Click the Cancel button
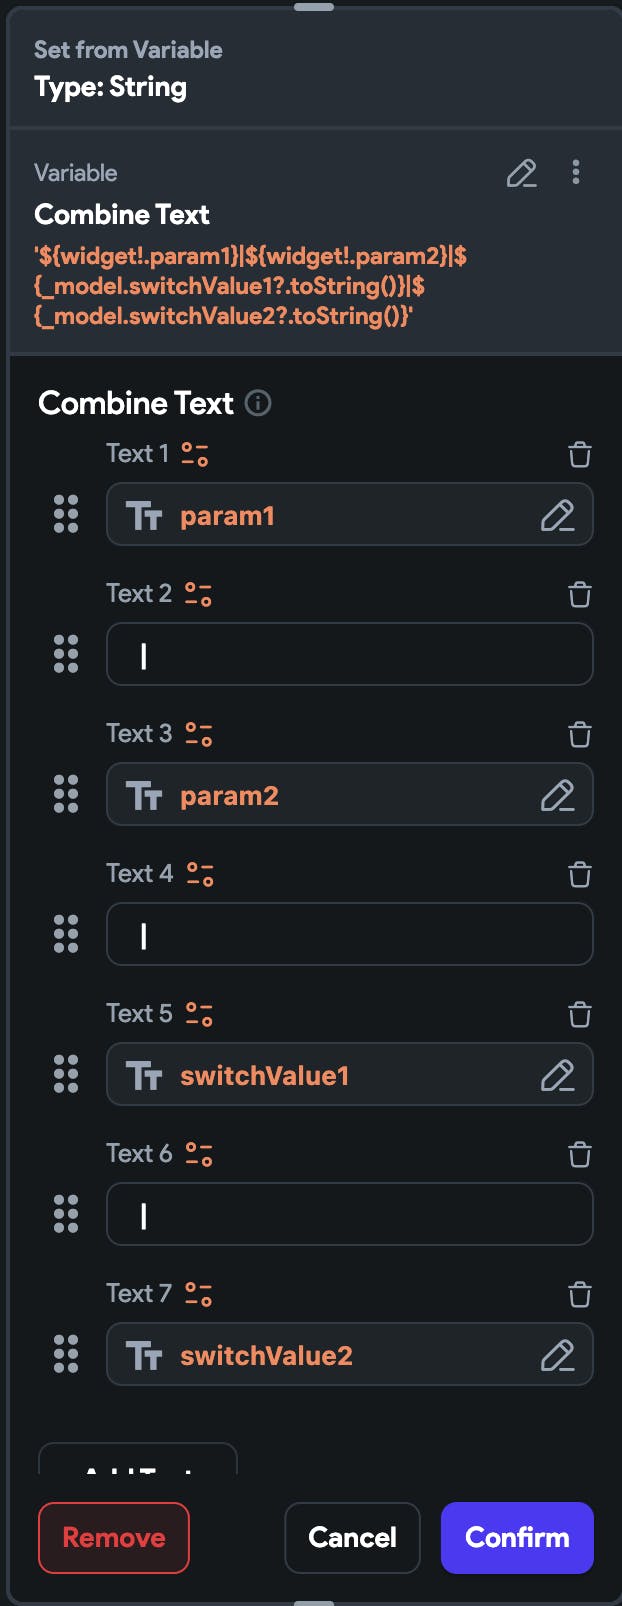 pyautogui.click(x=352, y=1537)
